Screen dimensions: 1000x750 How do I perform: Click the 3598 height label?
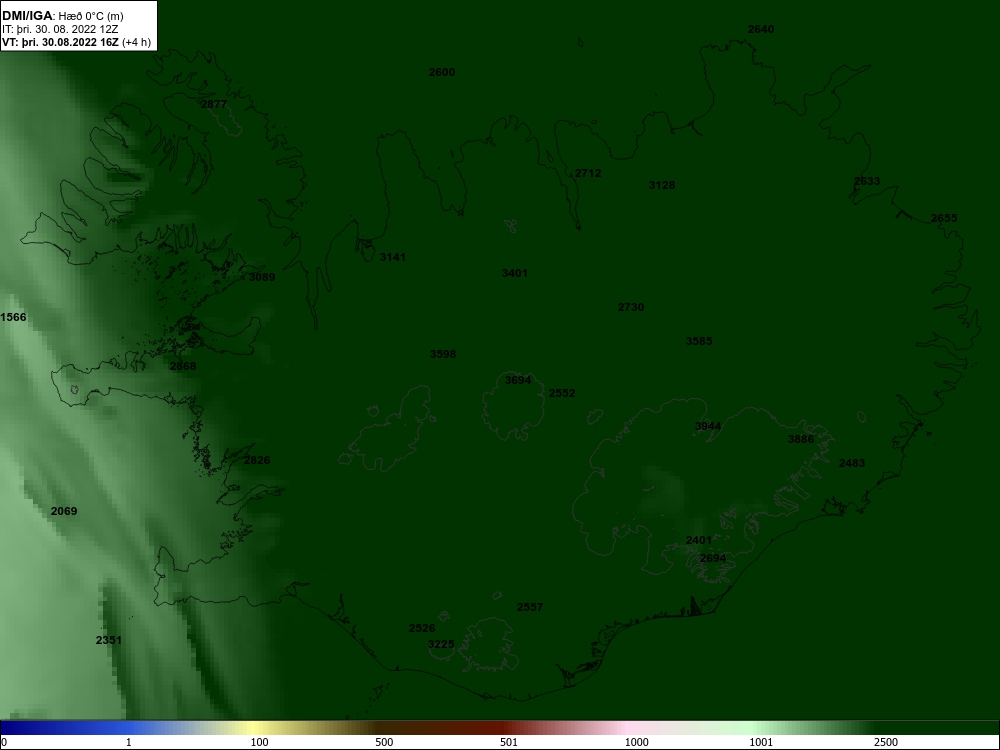tap(443, 354)
